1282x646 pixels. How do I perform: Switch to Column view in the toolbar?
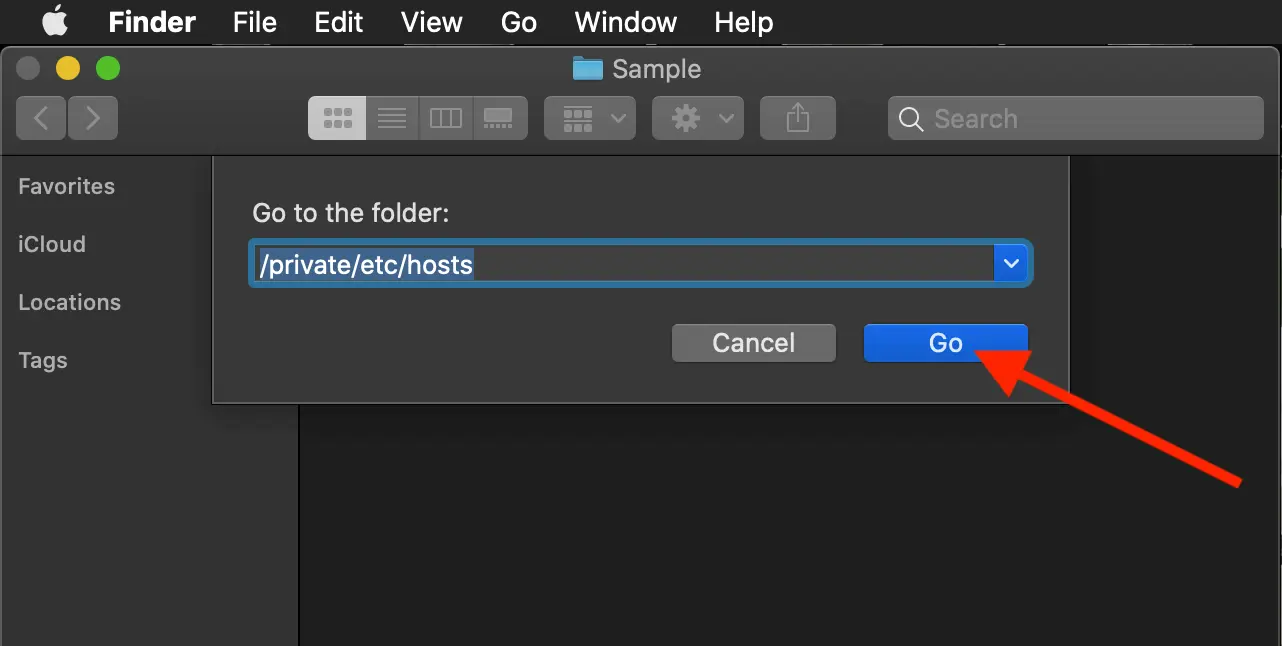click(x=445, y=117)
